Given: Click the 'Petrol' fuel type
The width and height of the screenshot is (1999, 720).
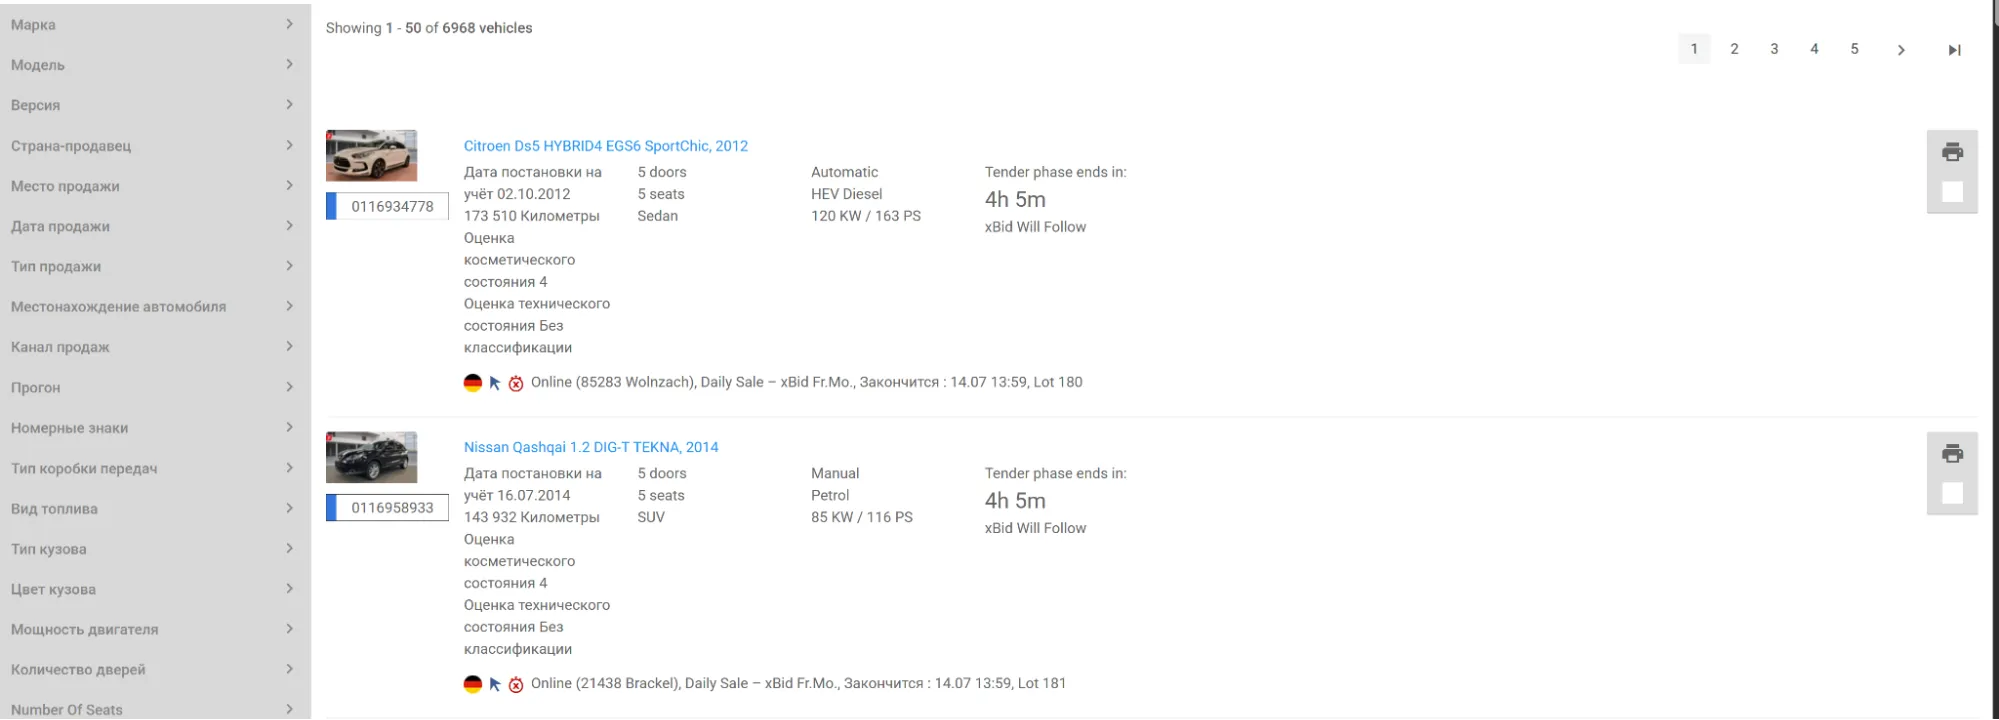Looking at the screenshot, I should point(830,495).
